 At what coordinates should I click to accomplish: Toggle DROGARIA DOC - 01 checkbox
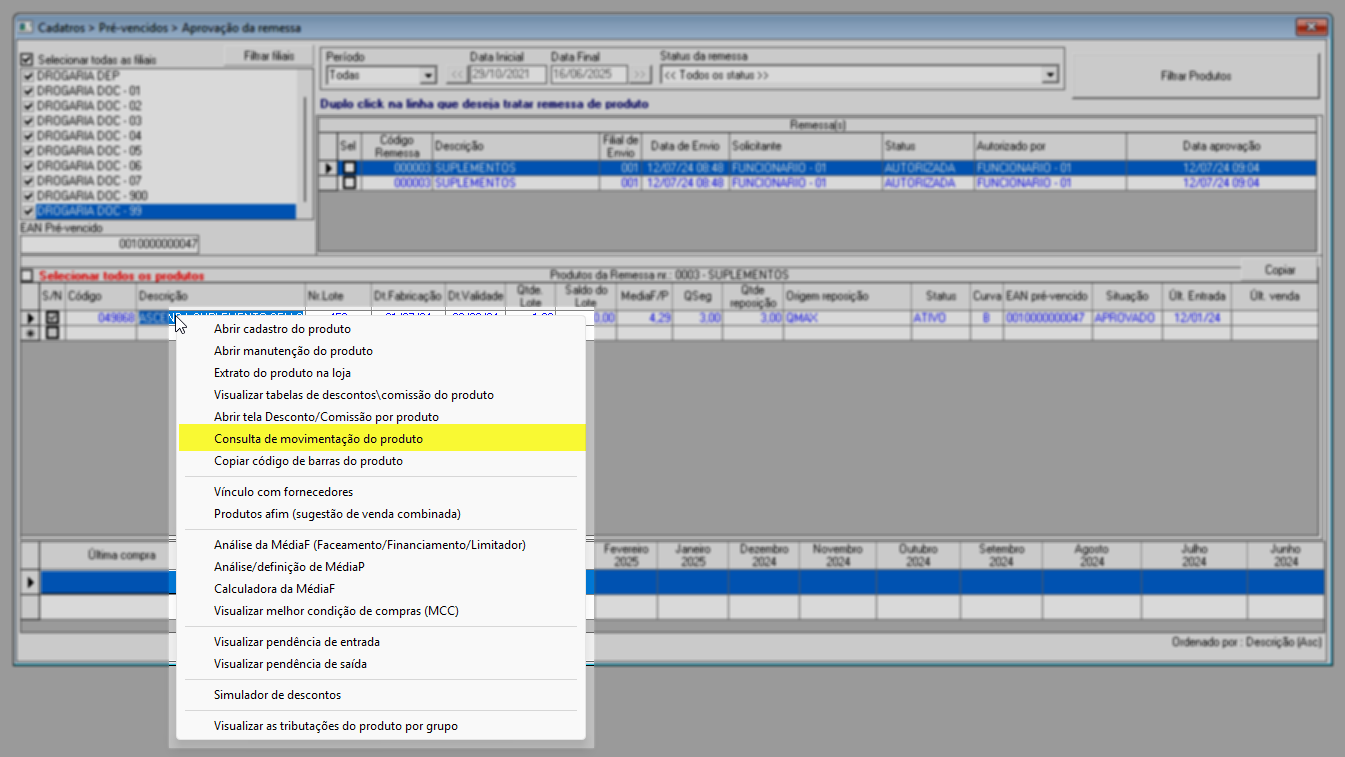(27, 90)
